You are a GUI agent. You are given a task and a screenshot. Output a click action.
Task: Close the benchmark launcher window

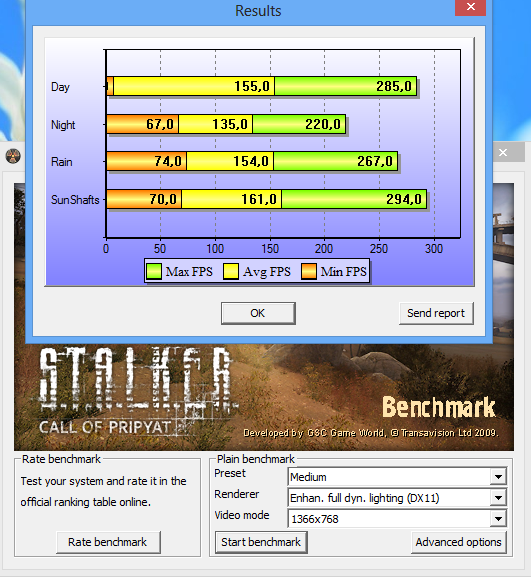click(503, 152)
